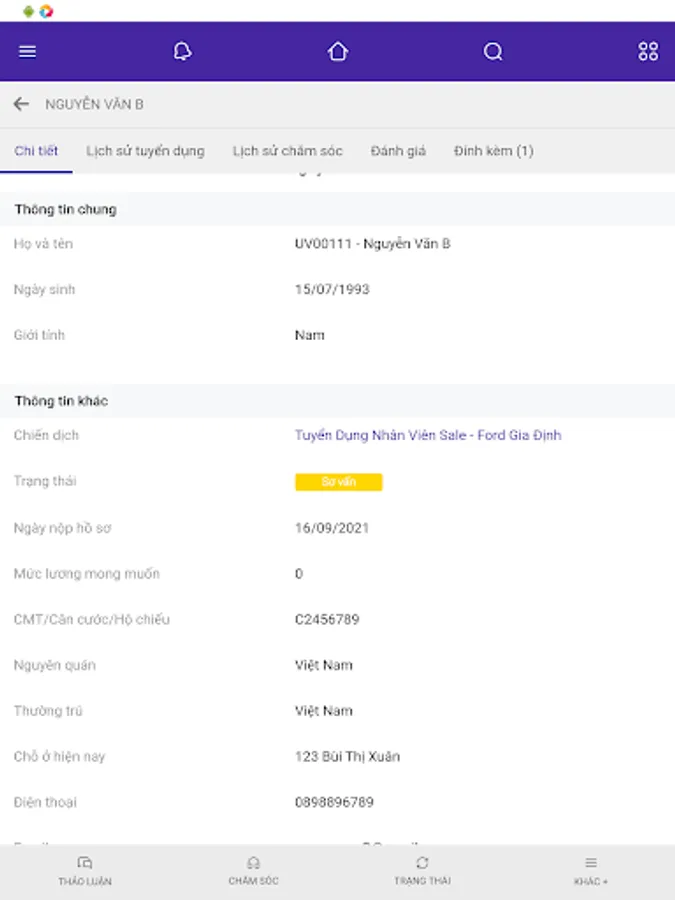Open Lịch sử chăm sóc tab
Image resolution: width=675 pixels, height=900 pixels.
[288, 151]
